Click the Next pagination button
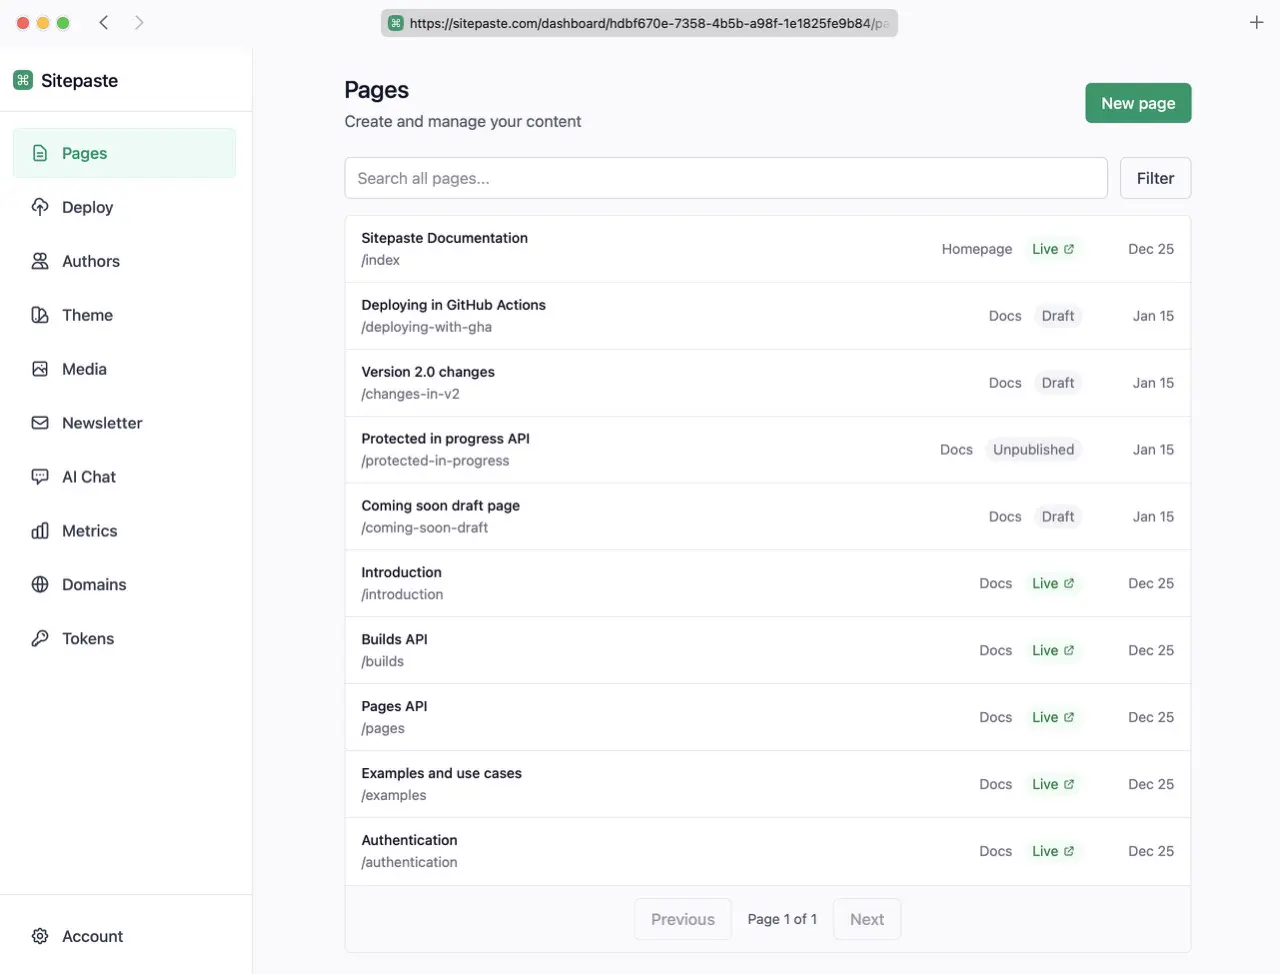The width and height of the screenshot is (1280, 974). click(866, 918)
